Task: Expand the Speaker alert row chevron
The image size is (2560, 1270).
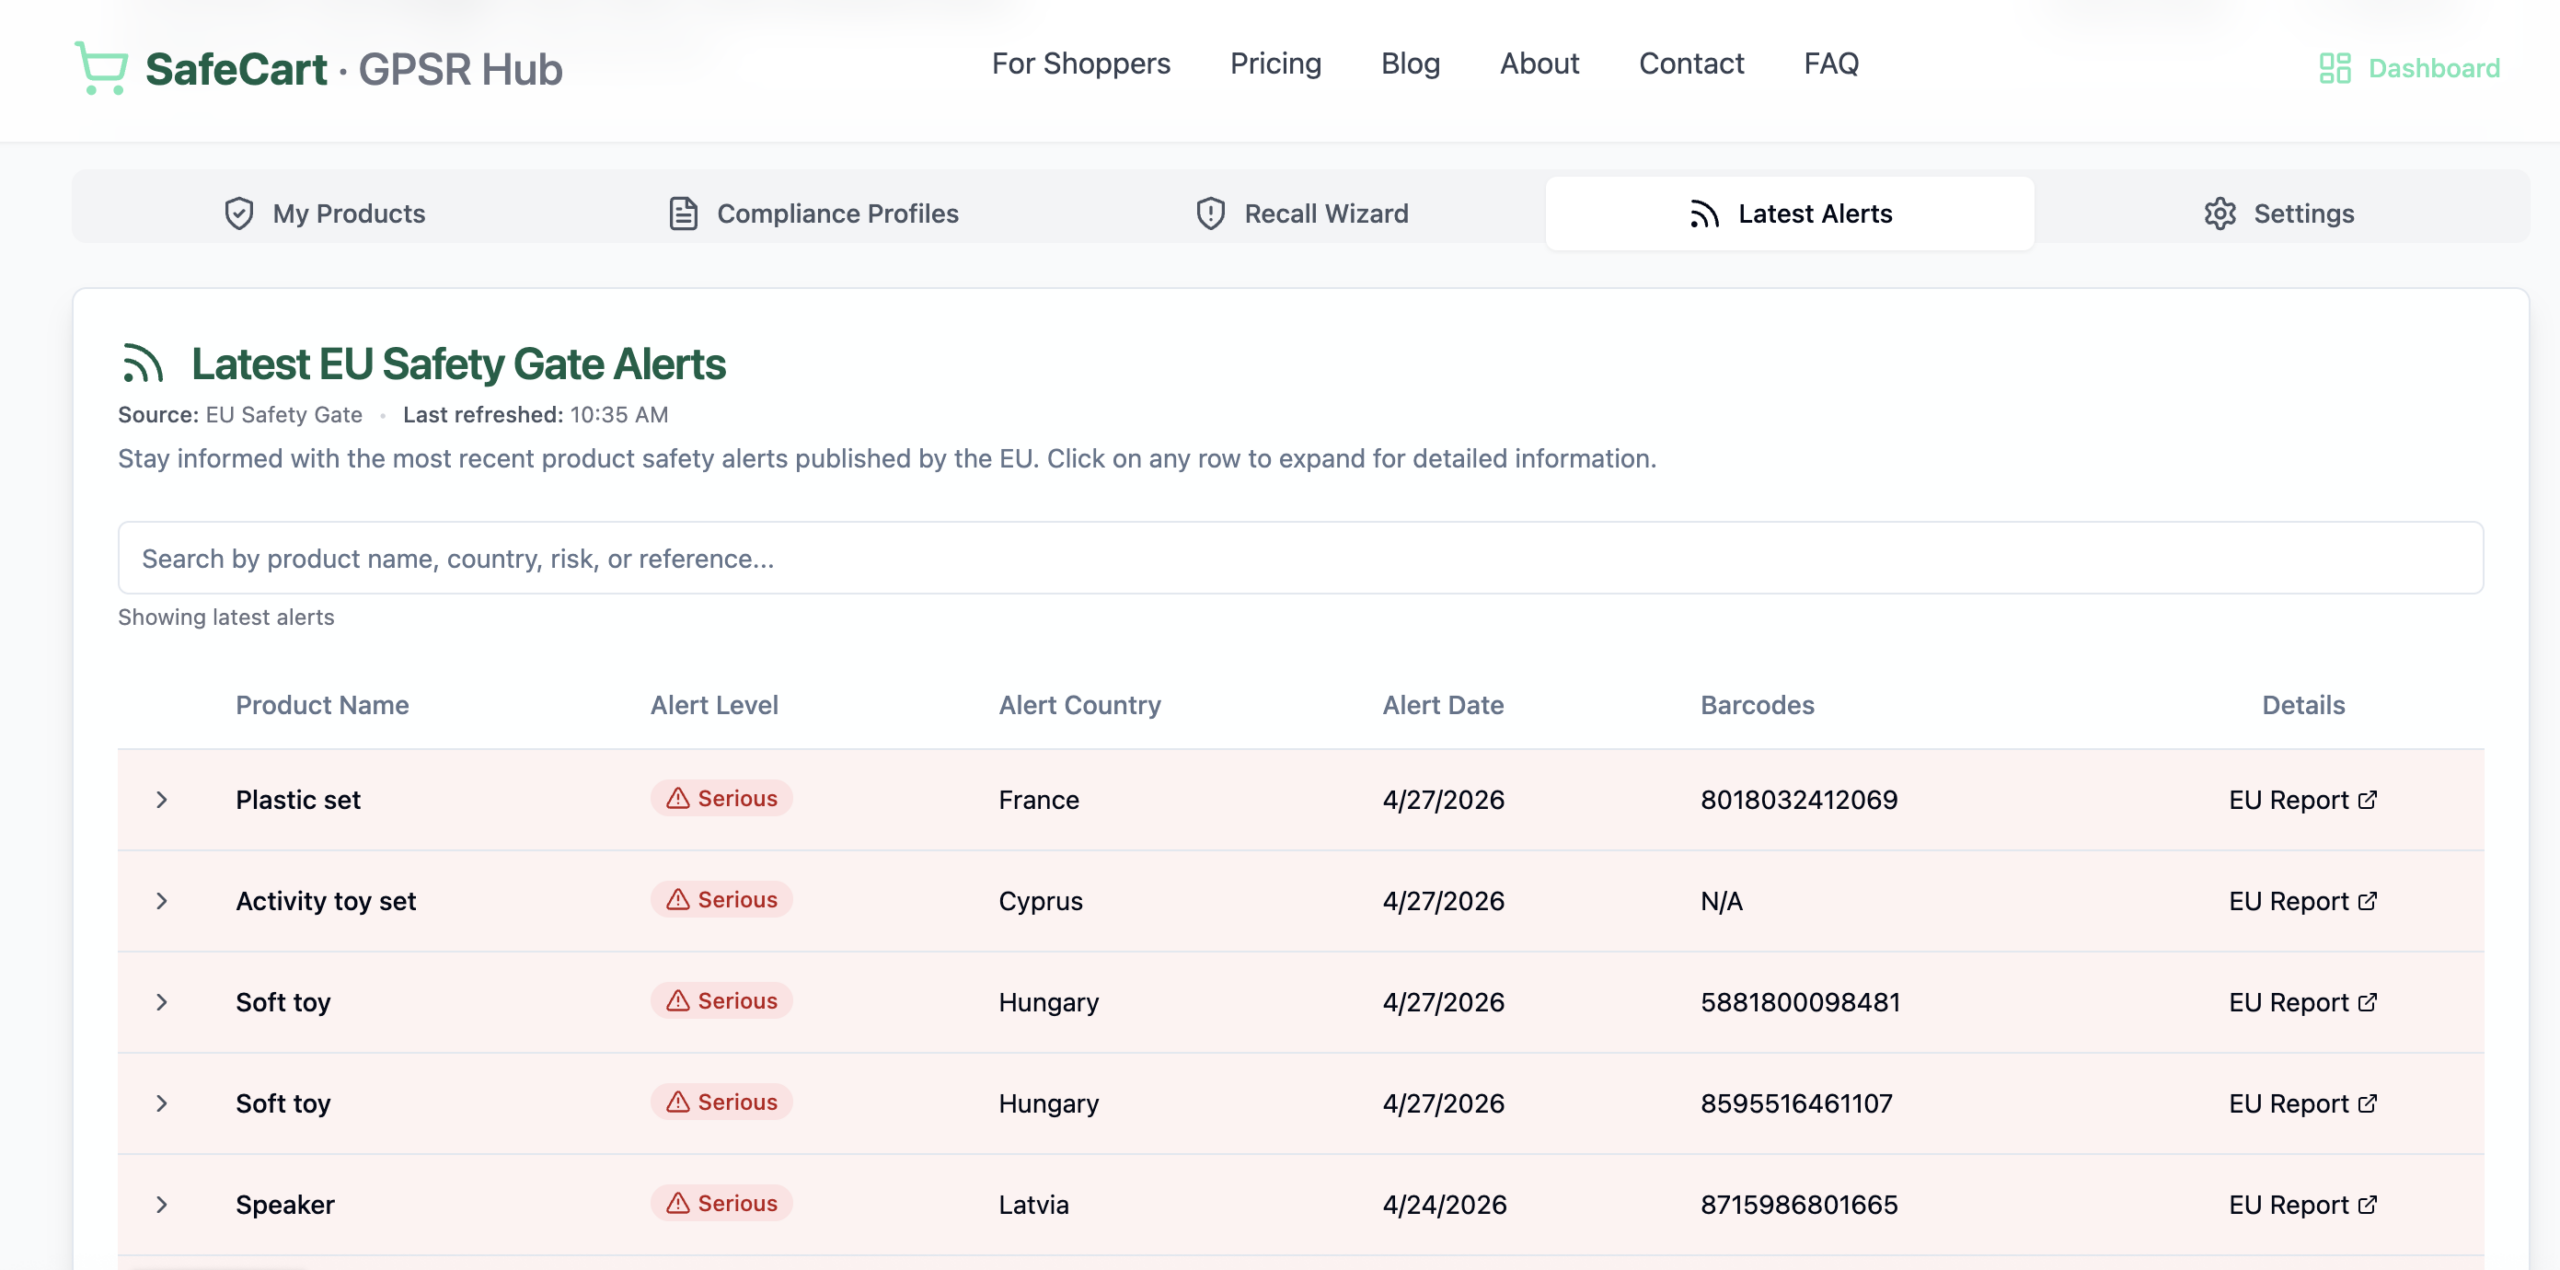Action: click(x=162, y=1205)
